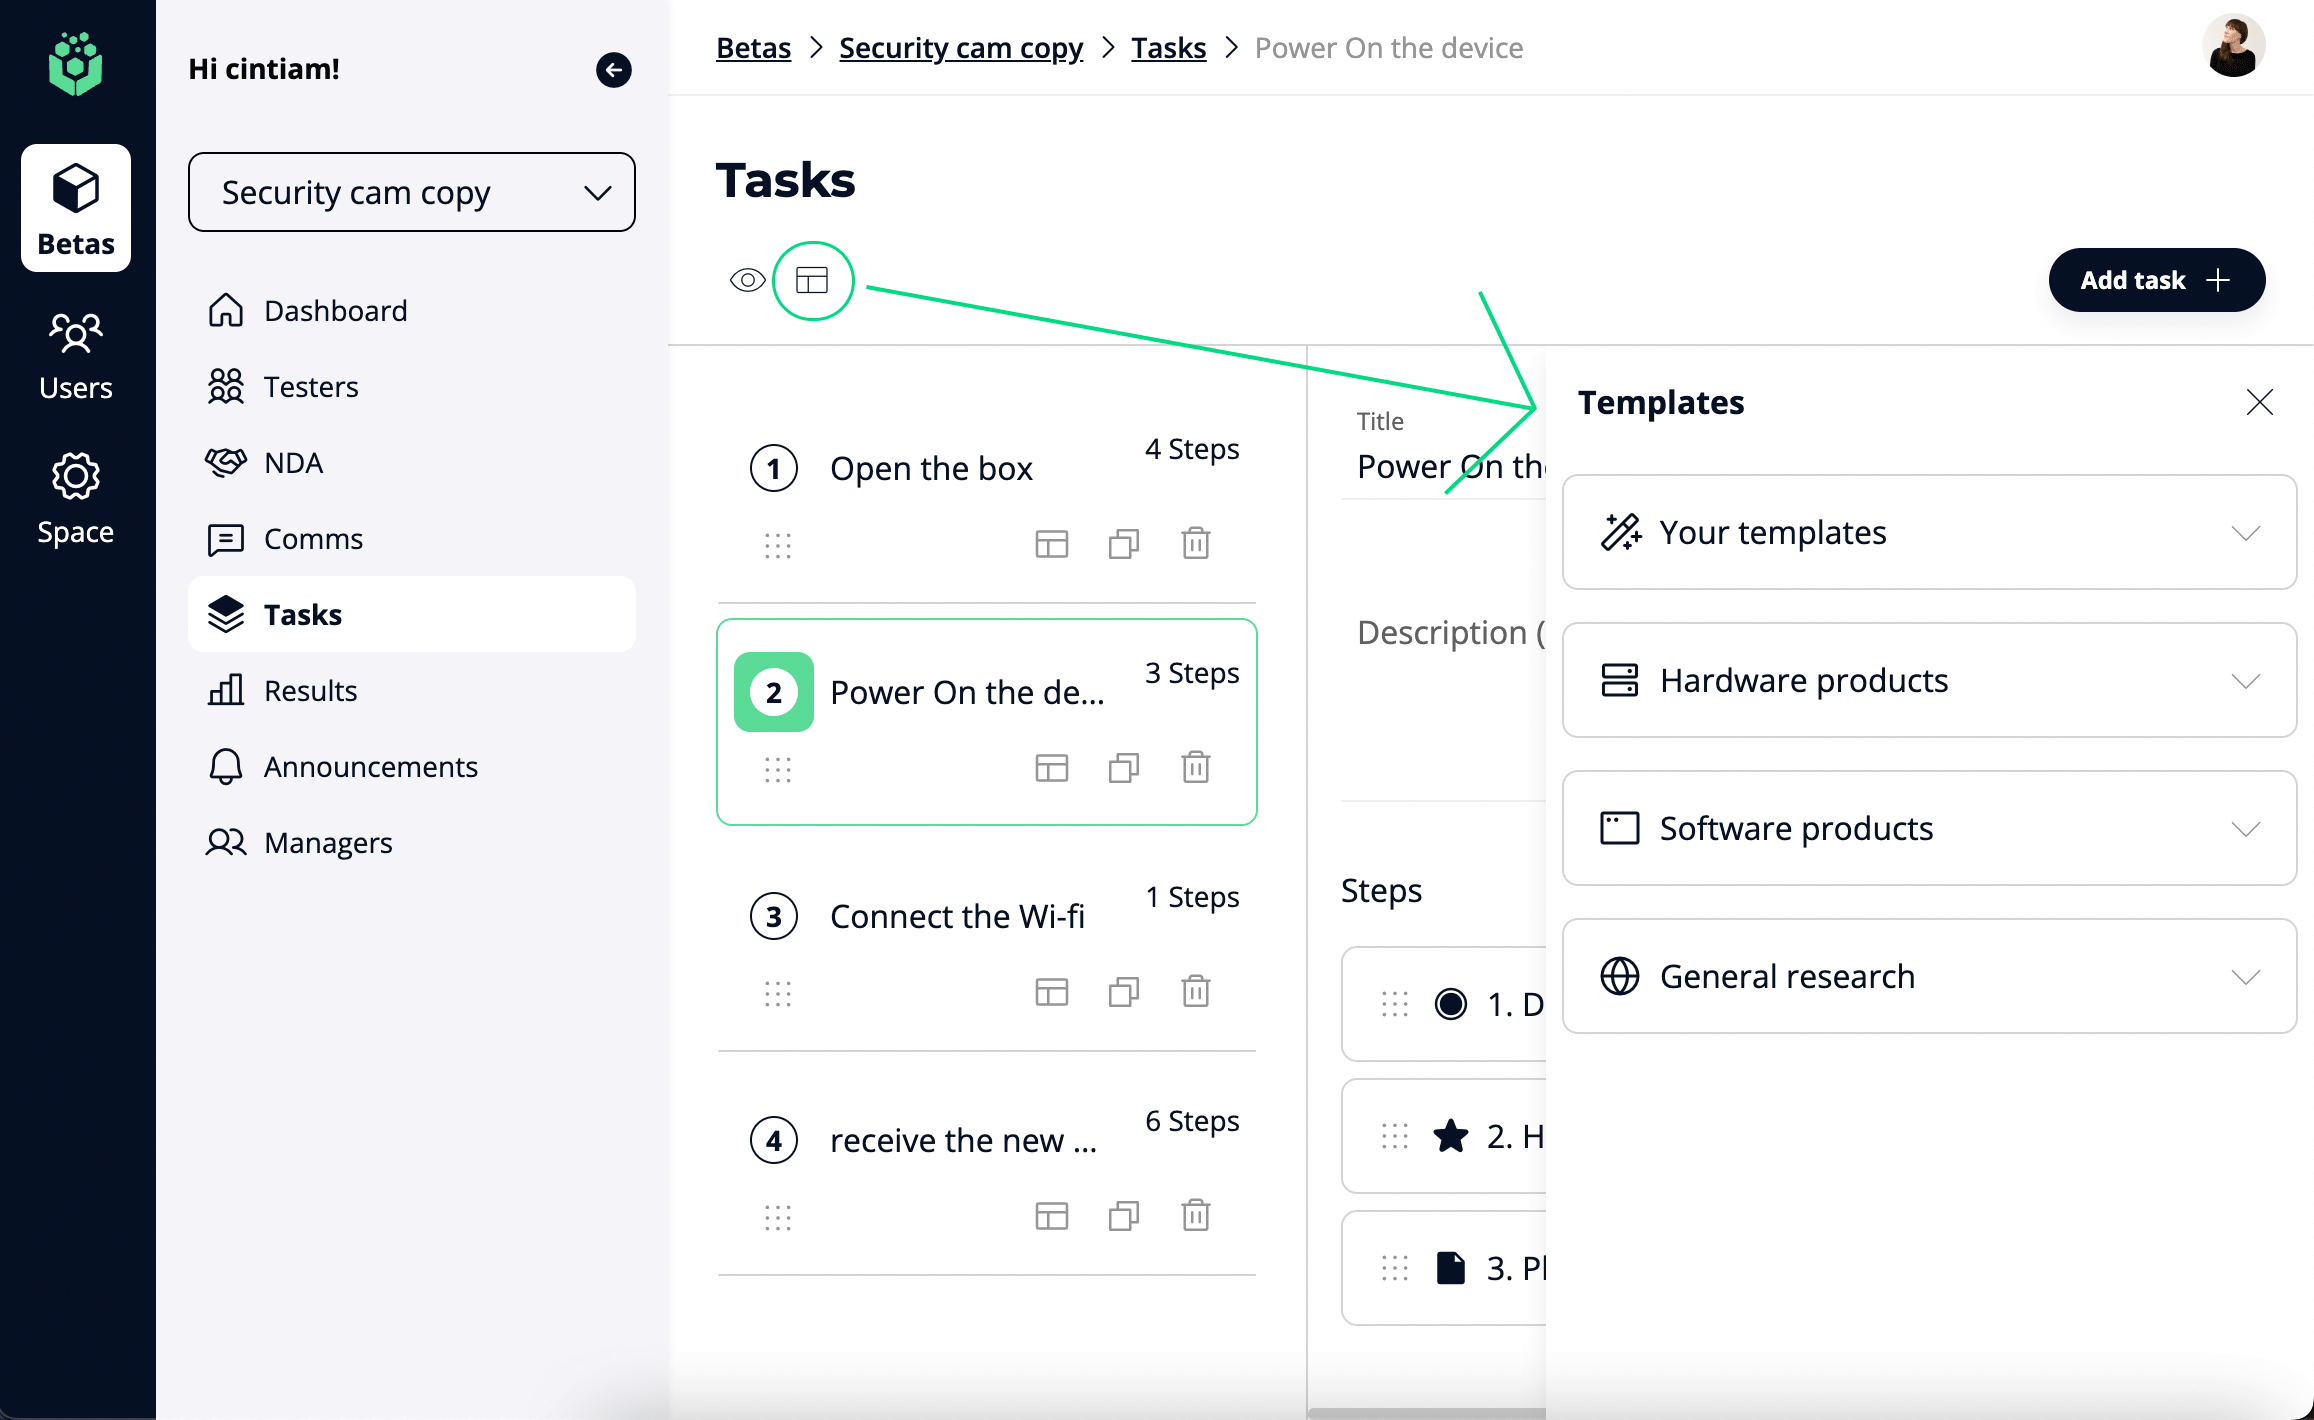Screen dimensions: 2314x1420
Task: Select Dashboard from the navigation menu
Action: [x=335, y=310]
